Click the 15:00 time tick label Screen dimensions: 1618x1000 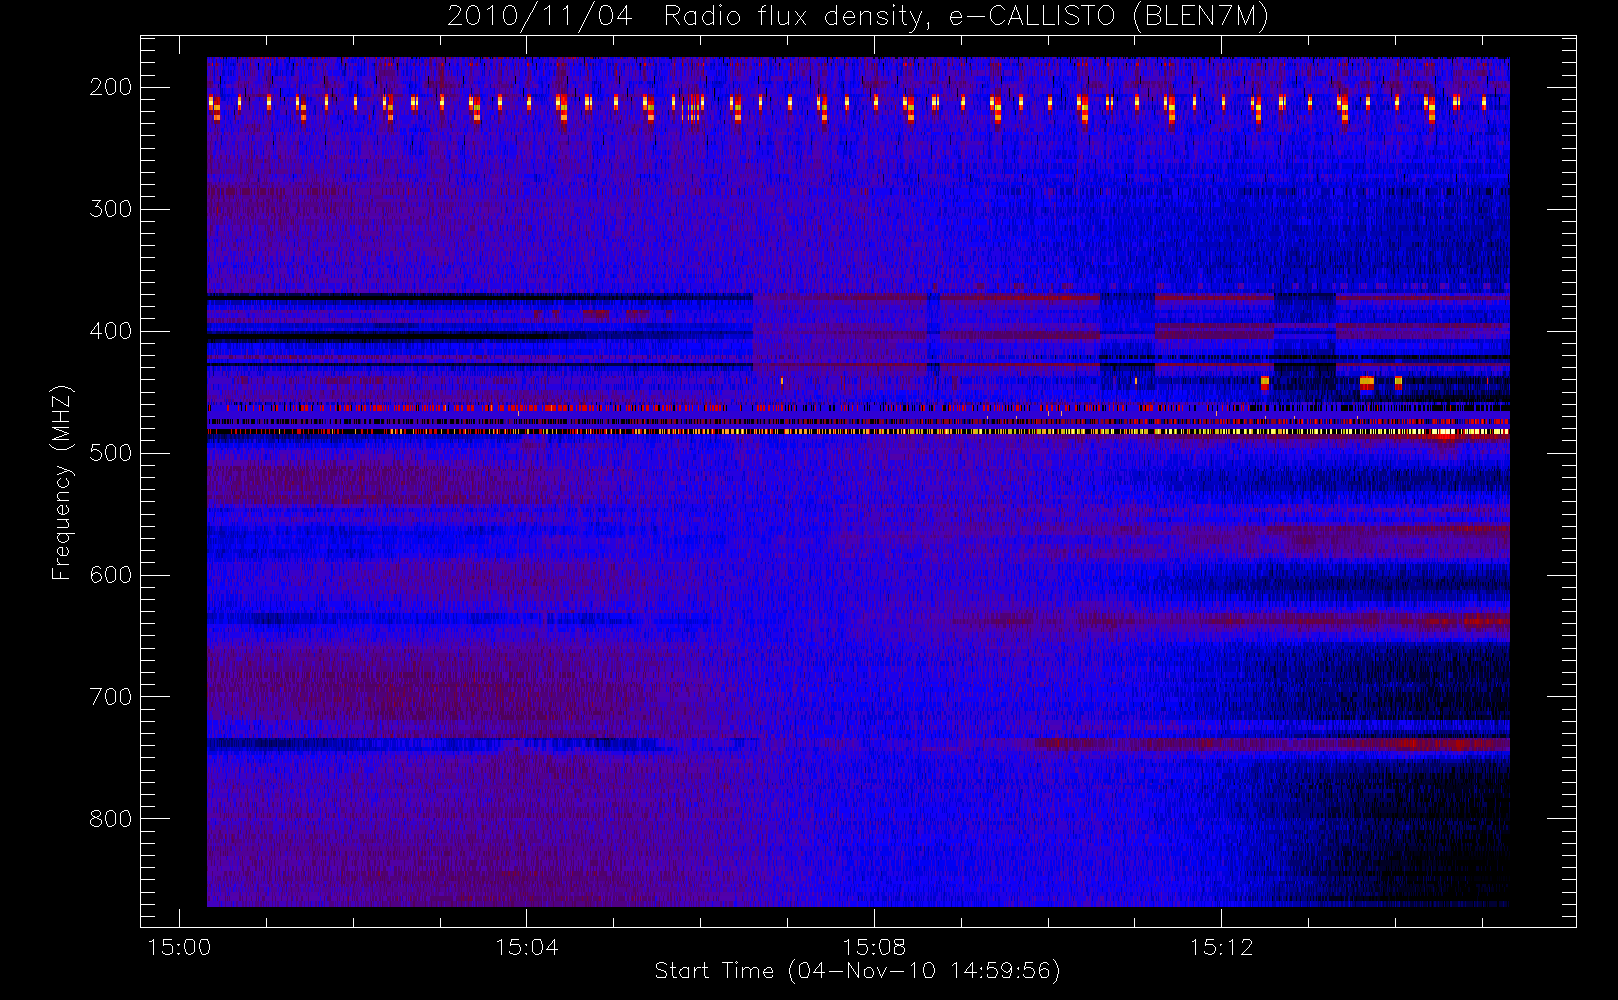click(x=179, y=947)
